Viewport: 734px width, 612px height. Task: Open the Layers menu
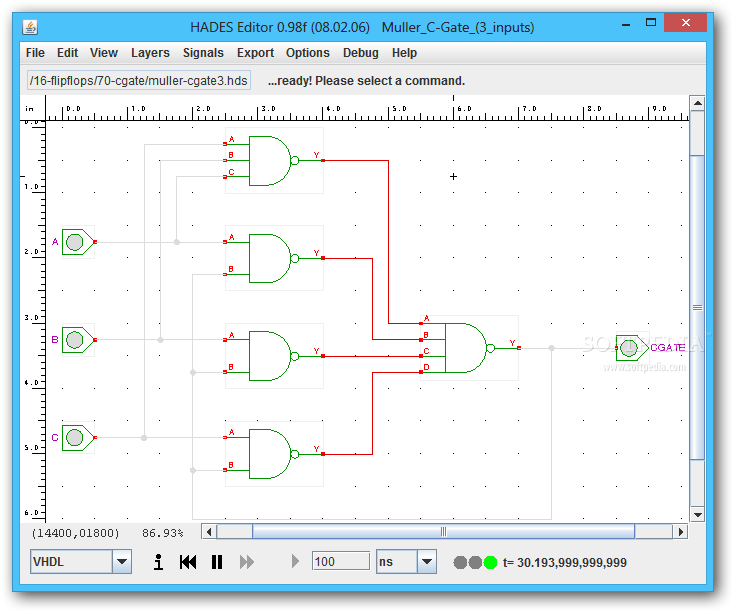pyautogui.click(x=150, y=53)
